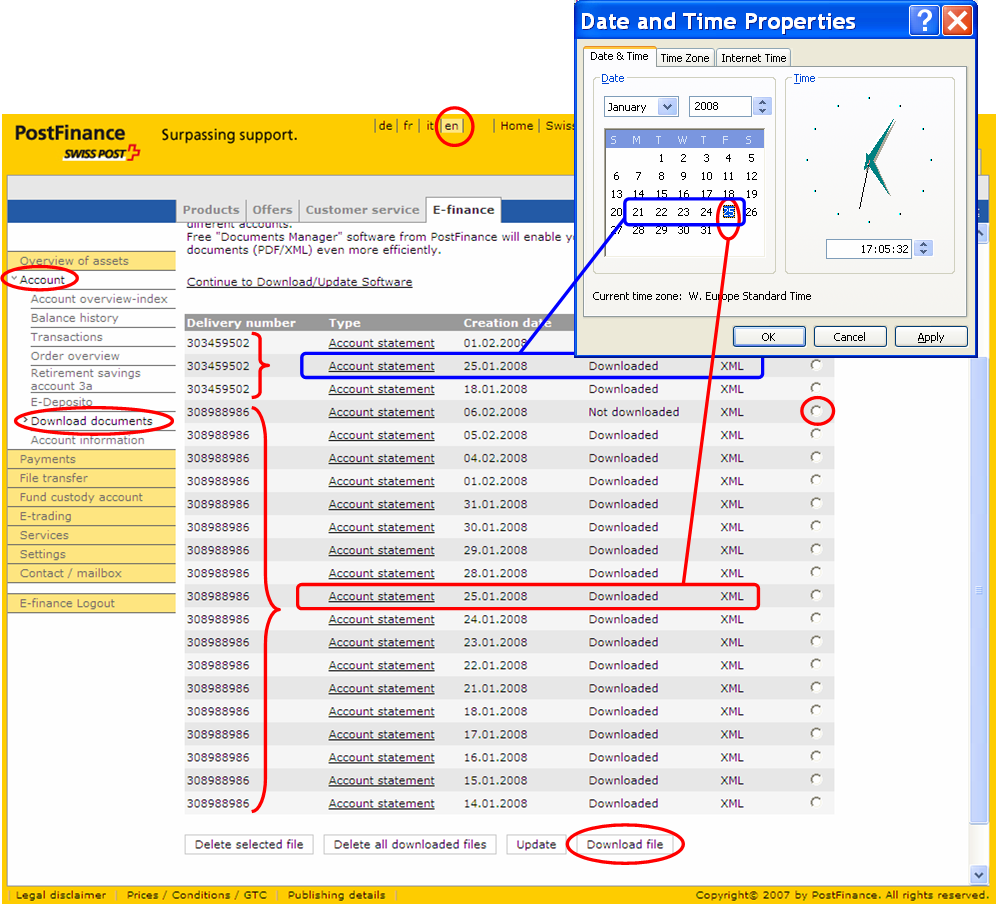Open Retirement savings account 3a in sidebar
Viewport: 996px width, 904px height.
[85, 379]
